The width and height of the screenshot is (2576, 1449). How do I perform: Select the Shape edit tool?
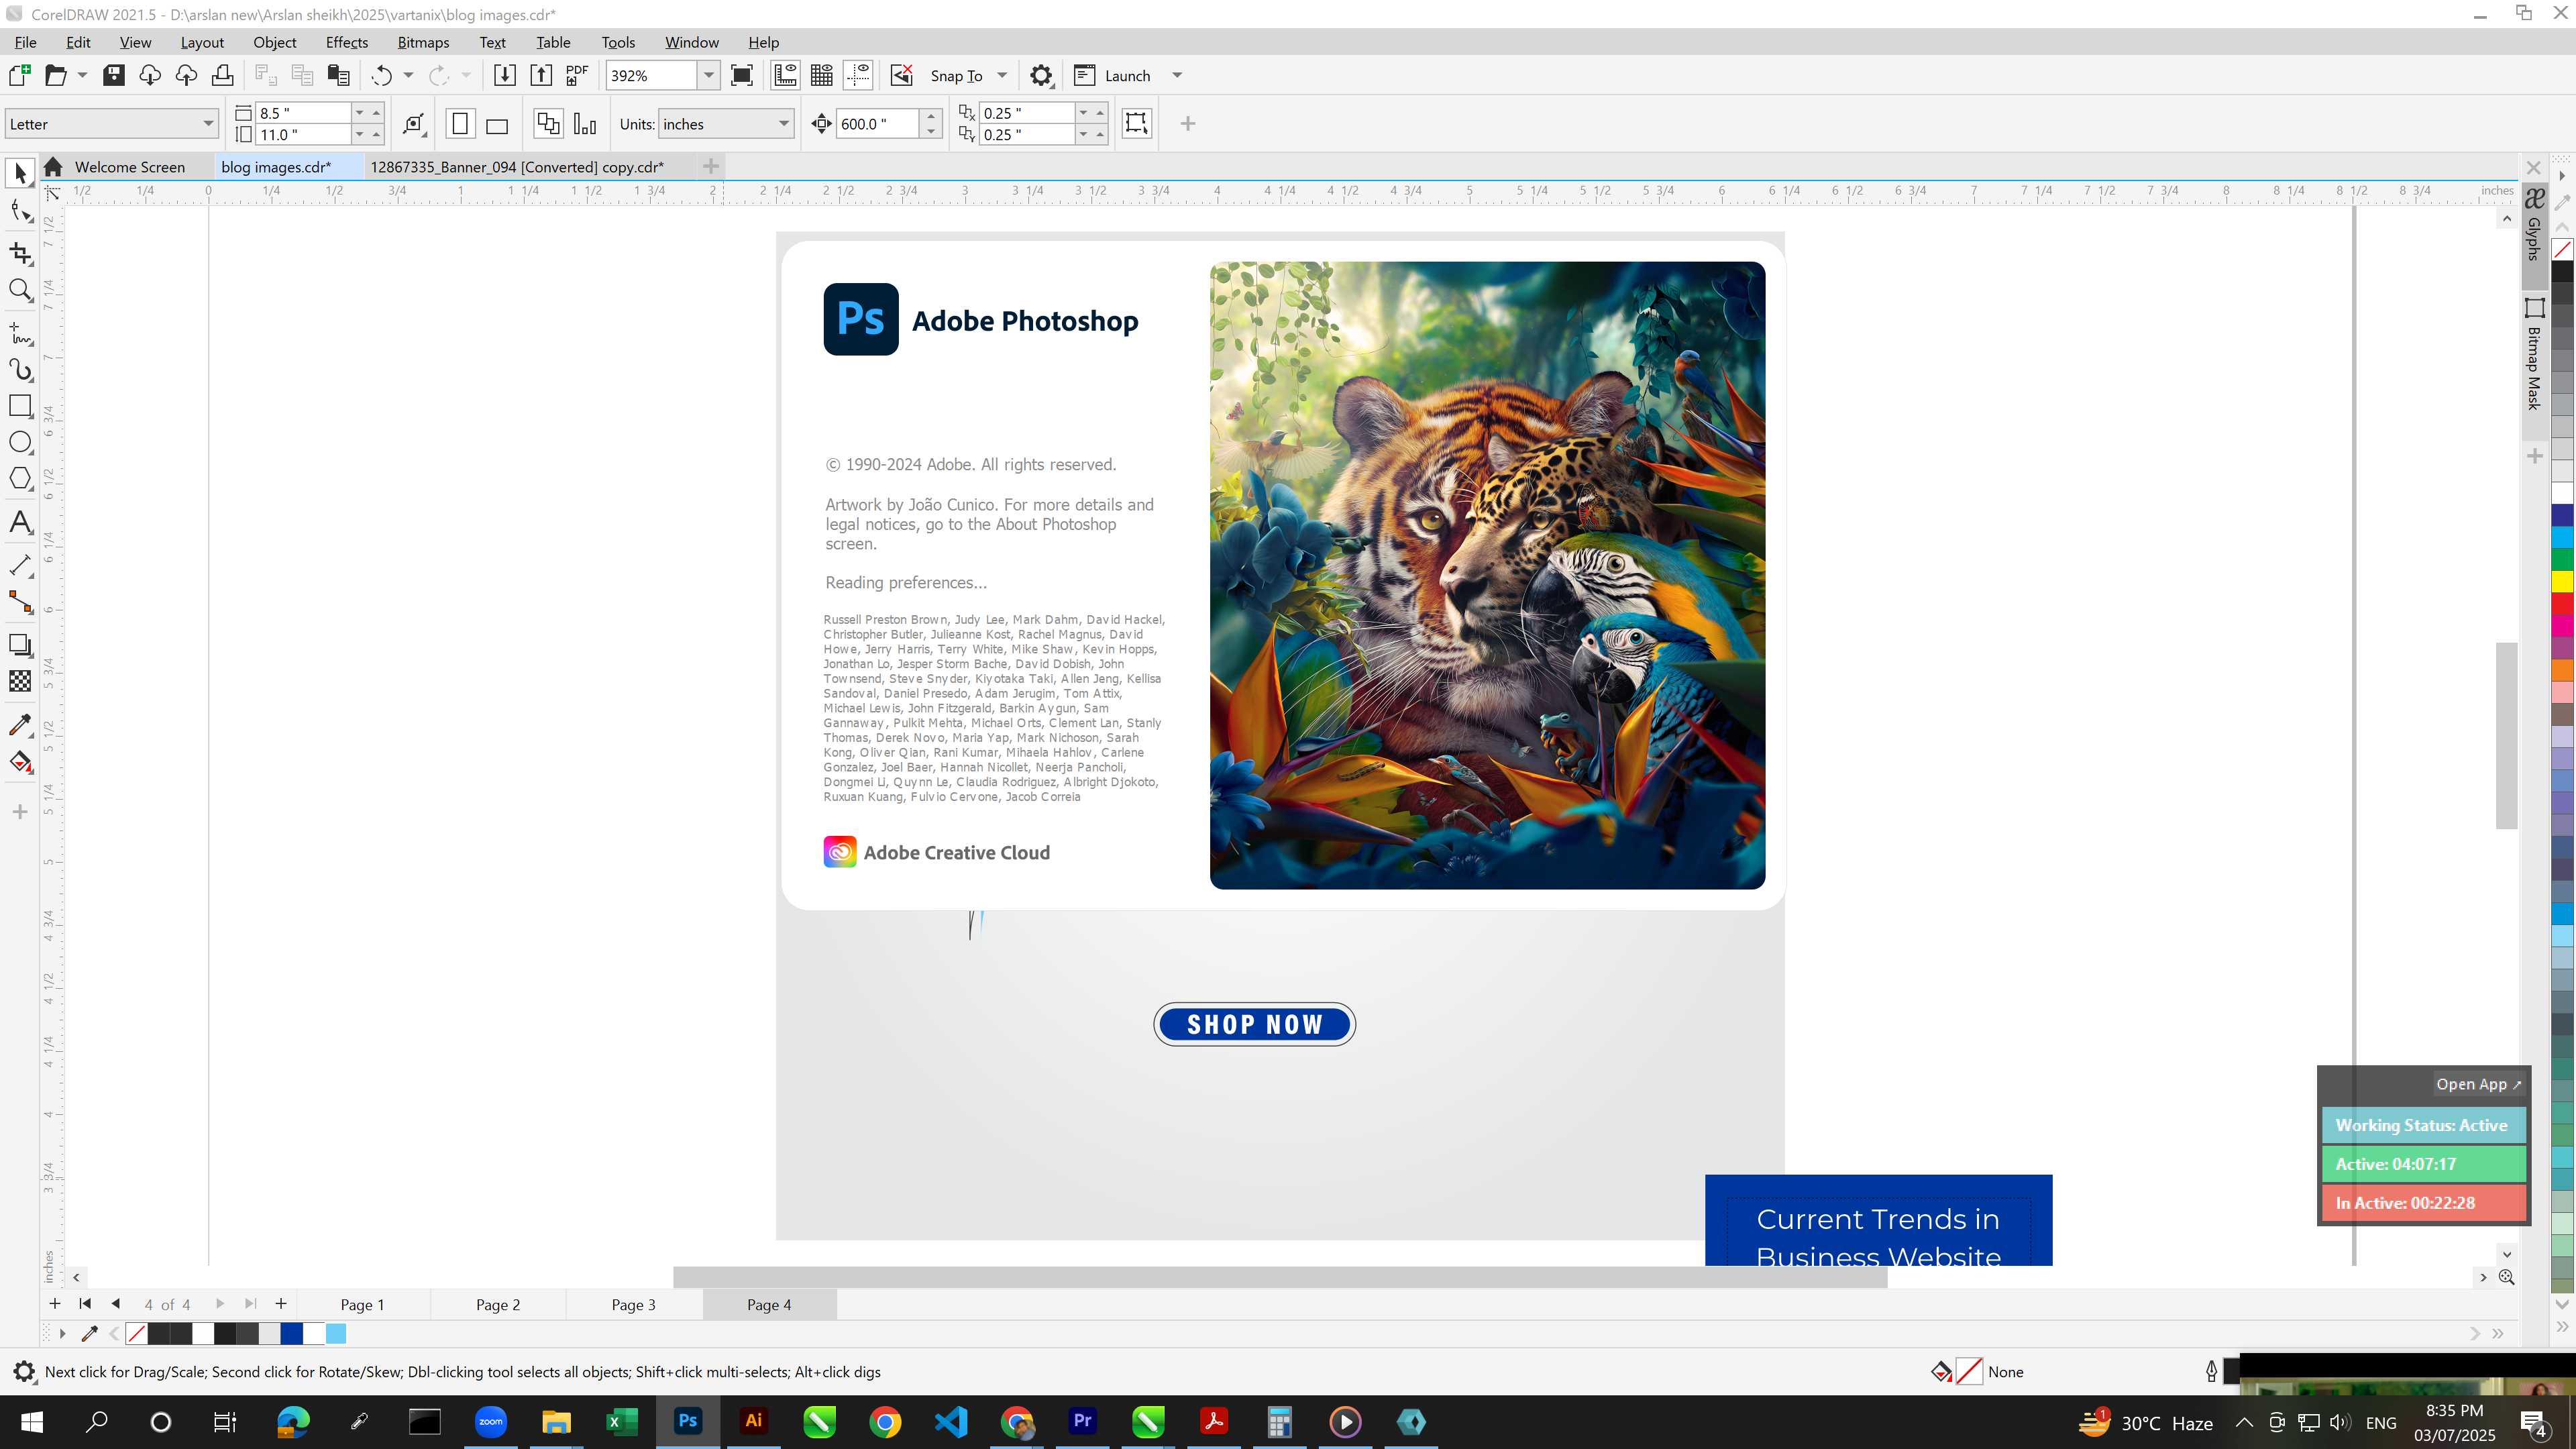click(x=20, y=211)
